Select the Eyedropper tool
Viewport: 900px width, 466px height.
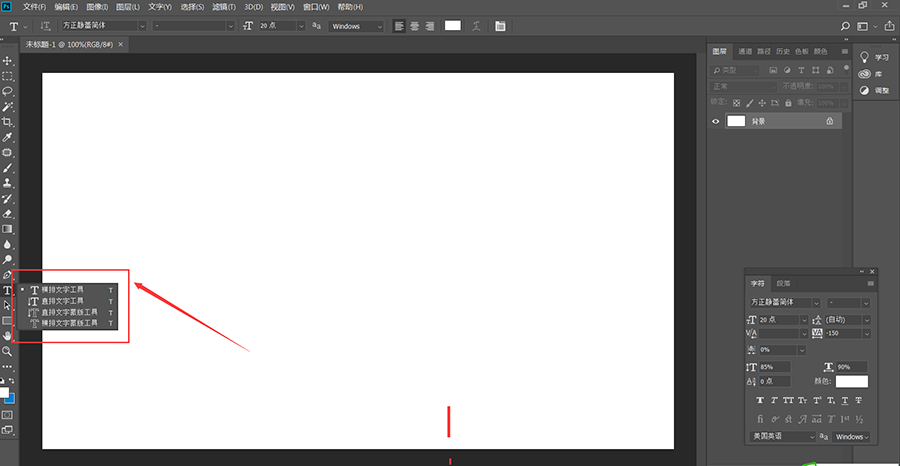7,138
